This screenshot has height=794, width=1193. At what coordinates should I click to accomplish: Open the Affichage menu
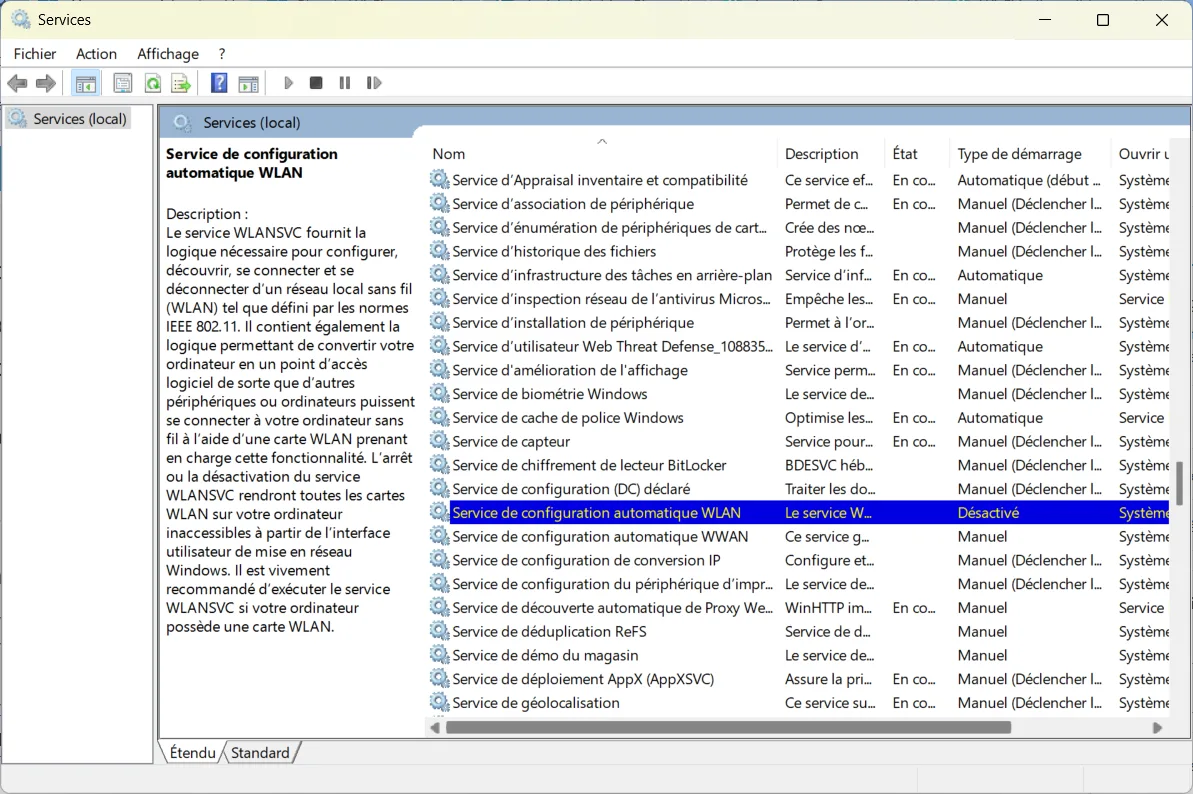[x=167, y=53]
